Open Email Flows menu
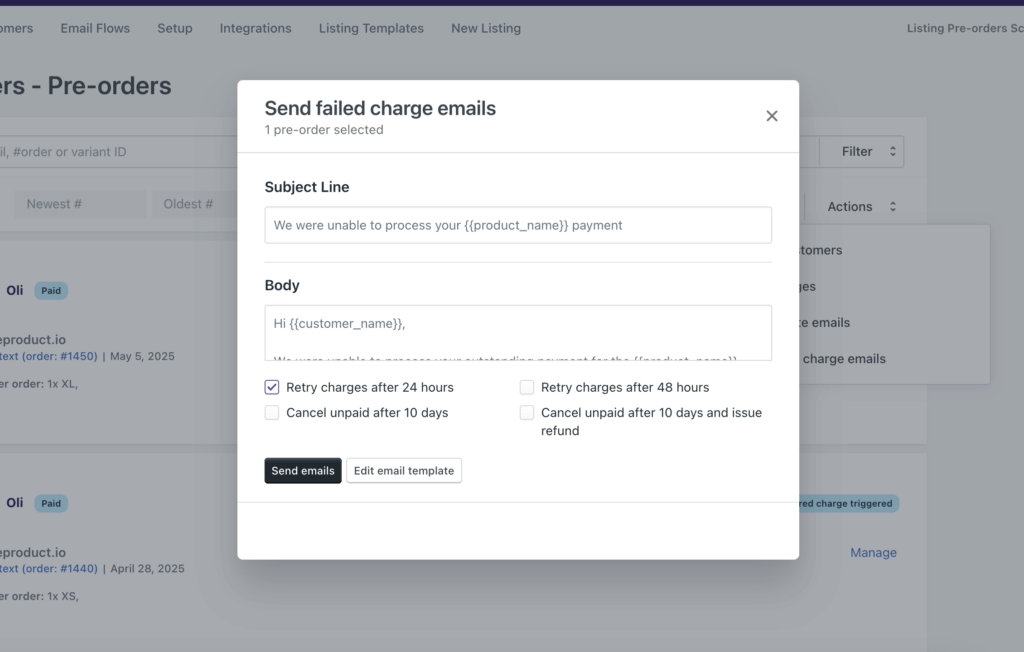The image size is (1024, 652). pos(95,28)
